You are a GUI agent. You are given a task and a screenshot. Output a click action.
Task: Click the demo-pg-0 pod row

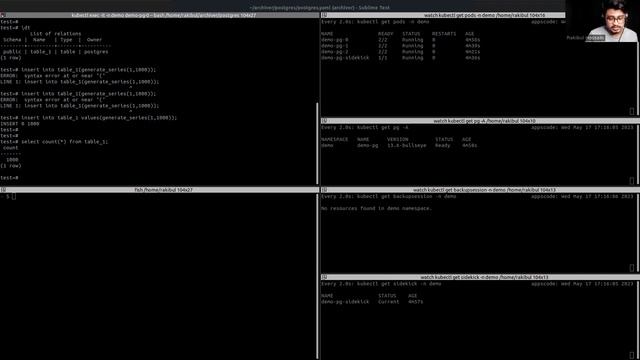click(x=400, y=40)
